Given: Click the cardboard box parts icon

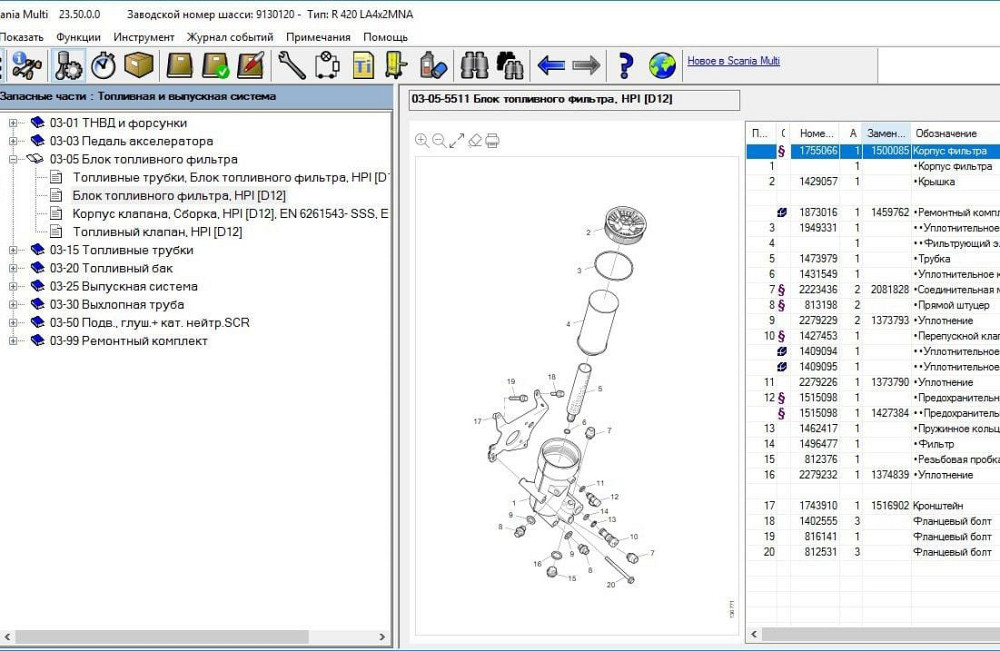Looking at the screenshot, I should tap(139, 66).
